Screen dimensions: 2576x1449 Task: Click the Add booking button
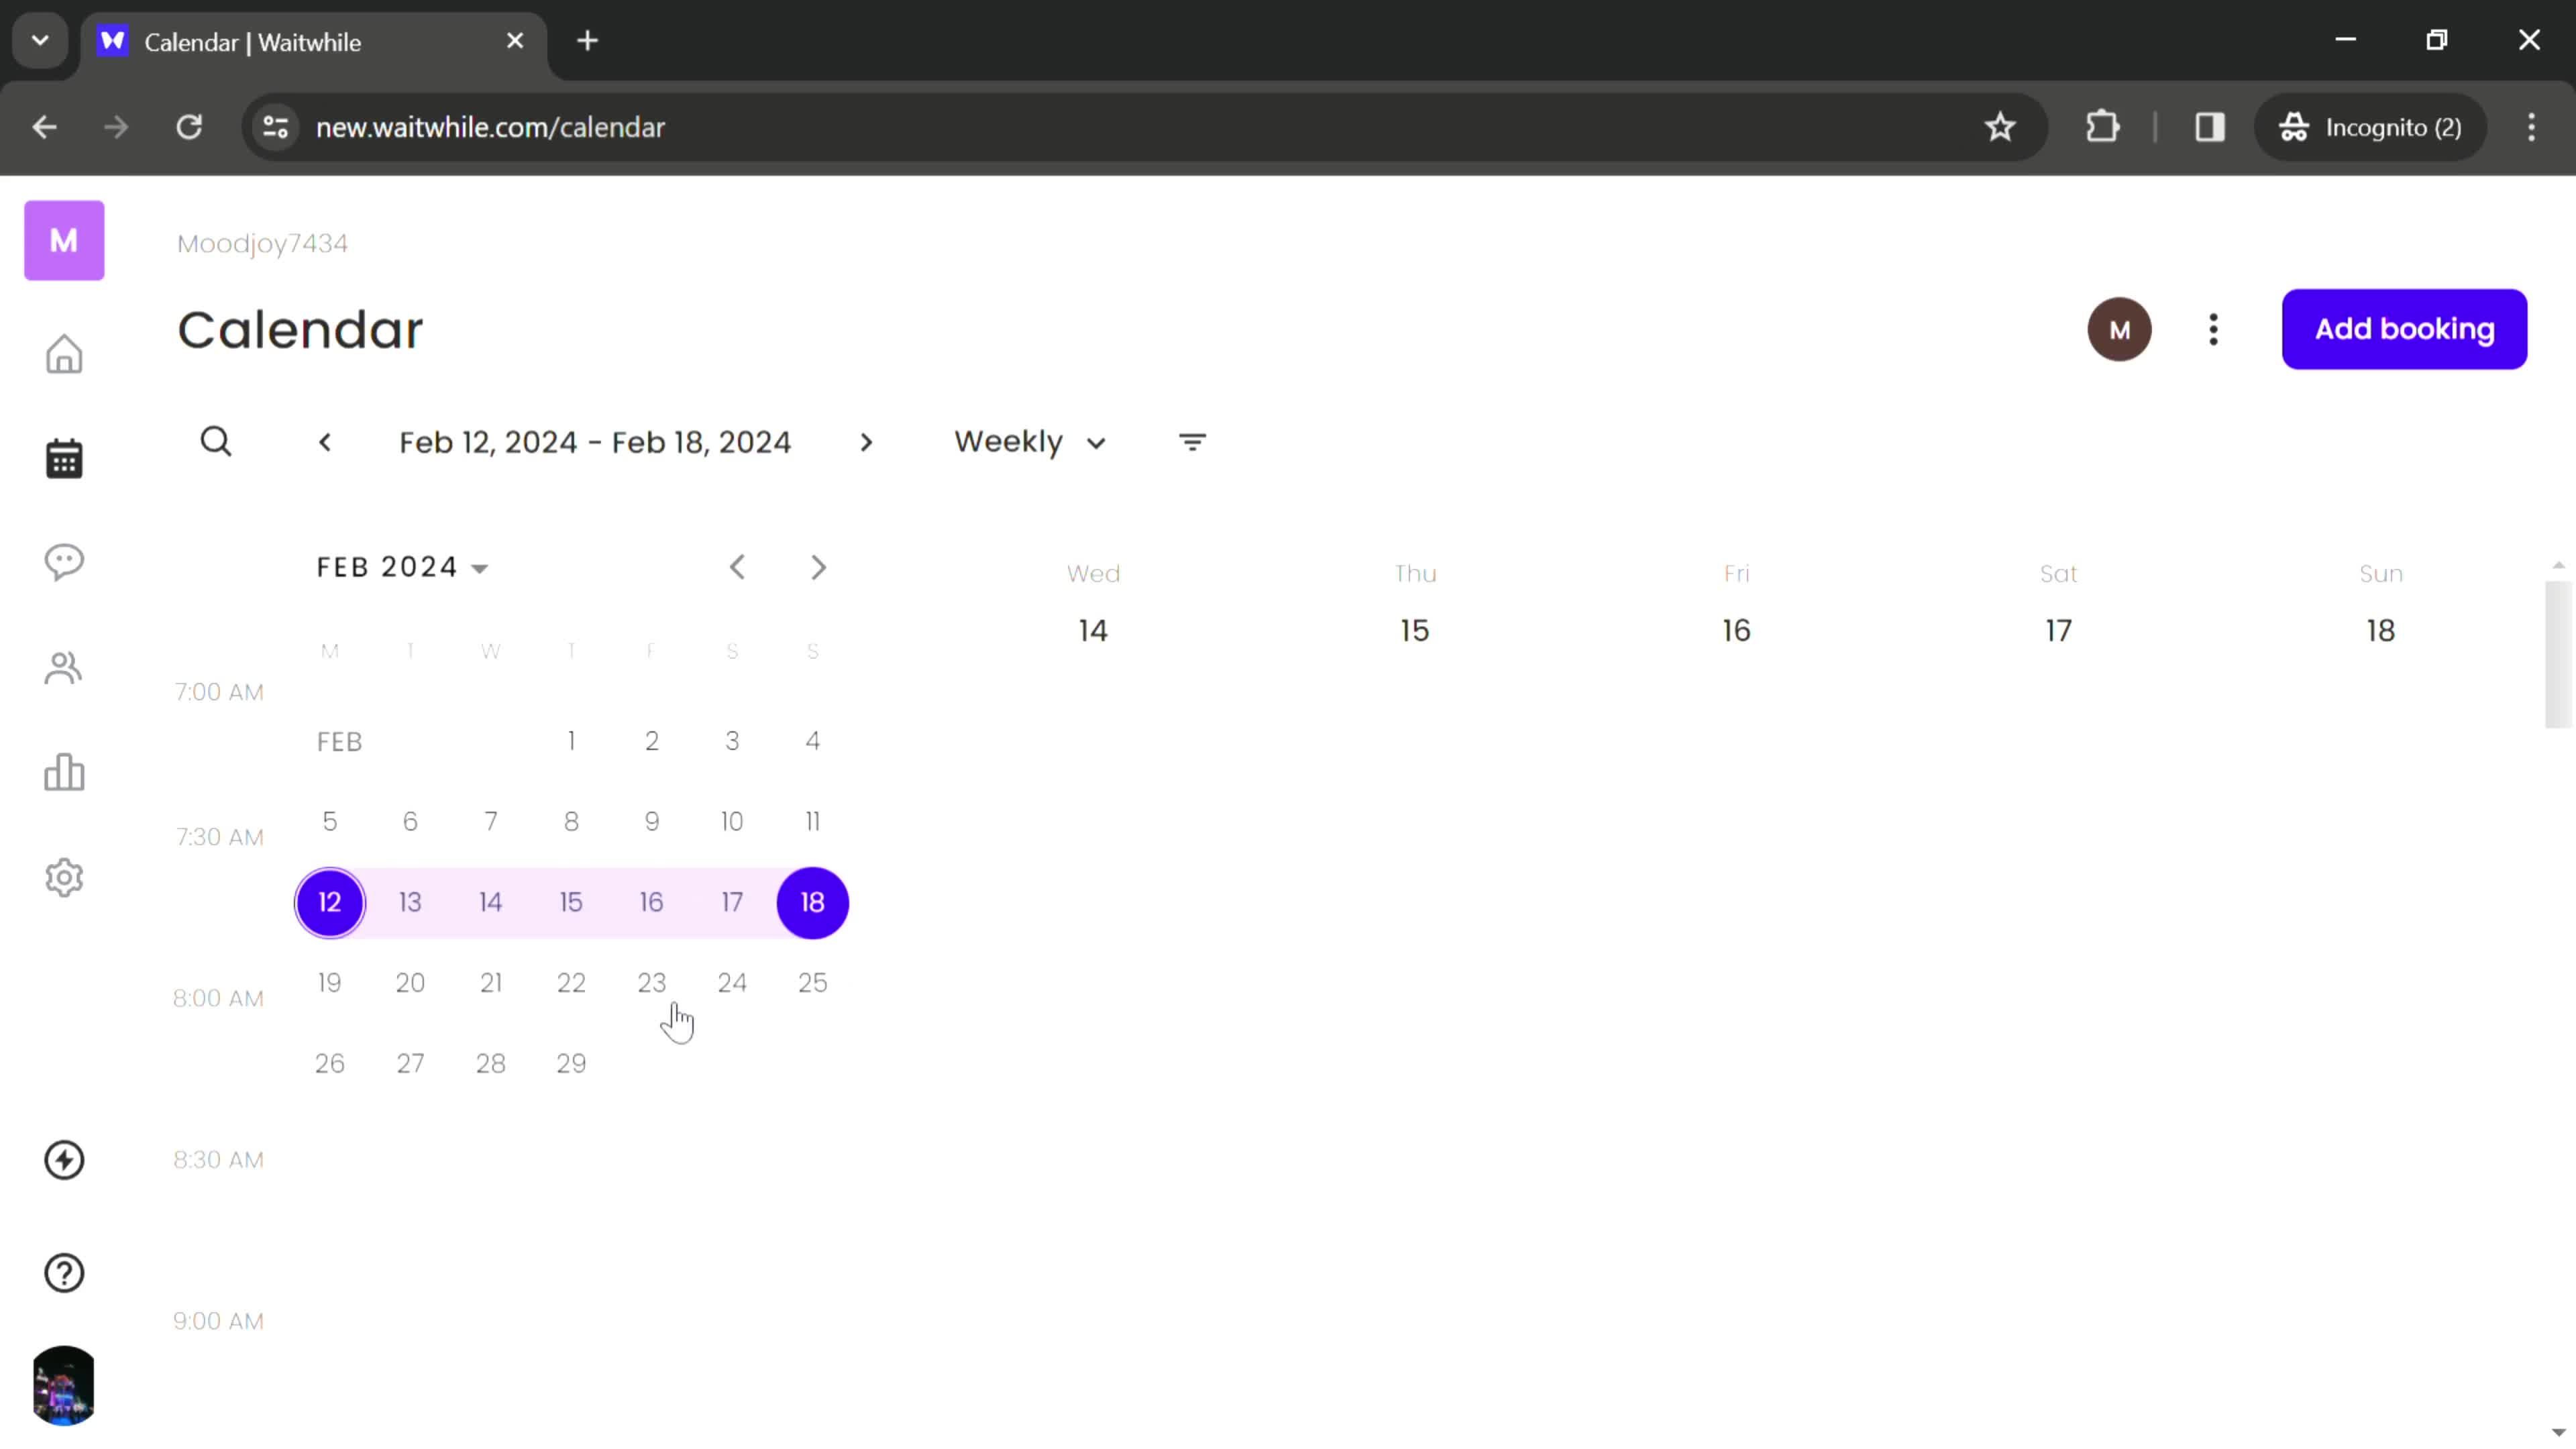(2404, 329)
